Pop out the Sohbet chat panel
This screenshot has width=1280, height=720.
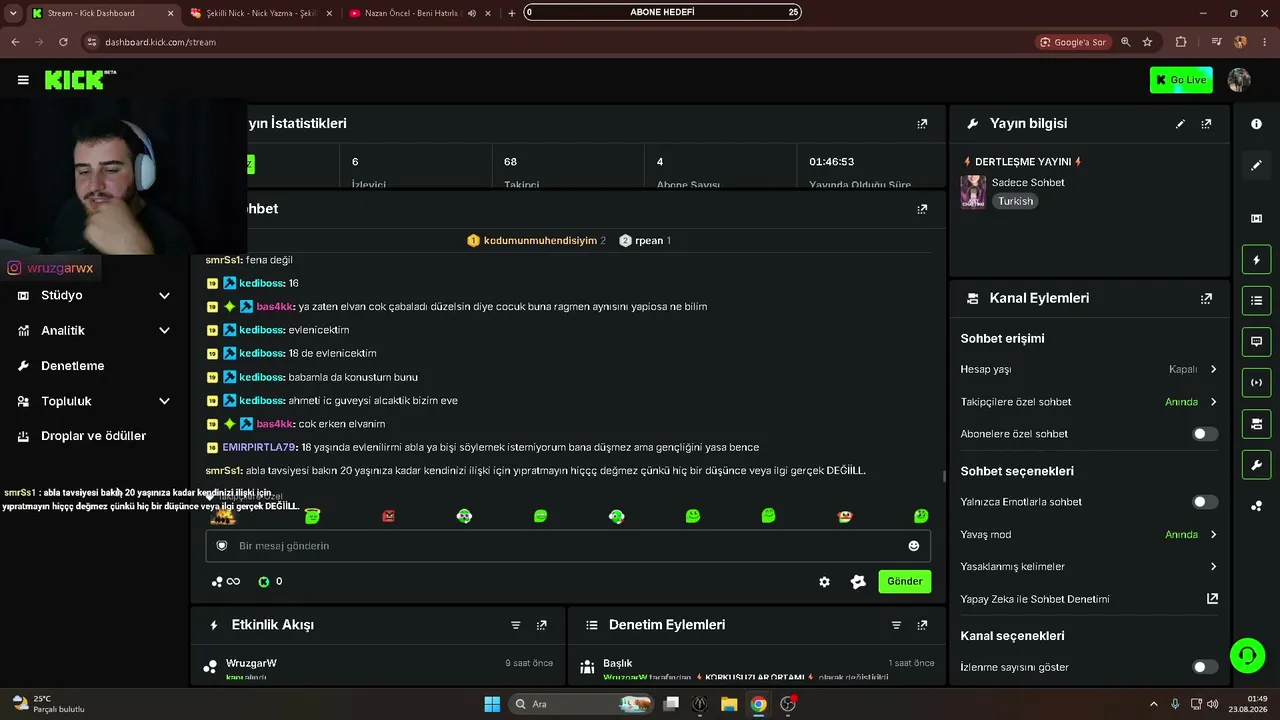tap(922, 209)
